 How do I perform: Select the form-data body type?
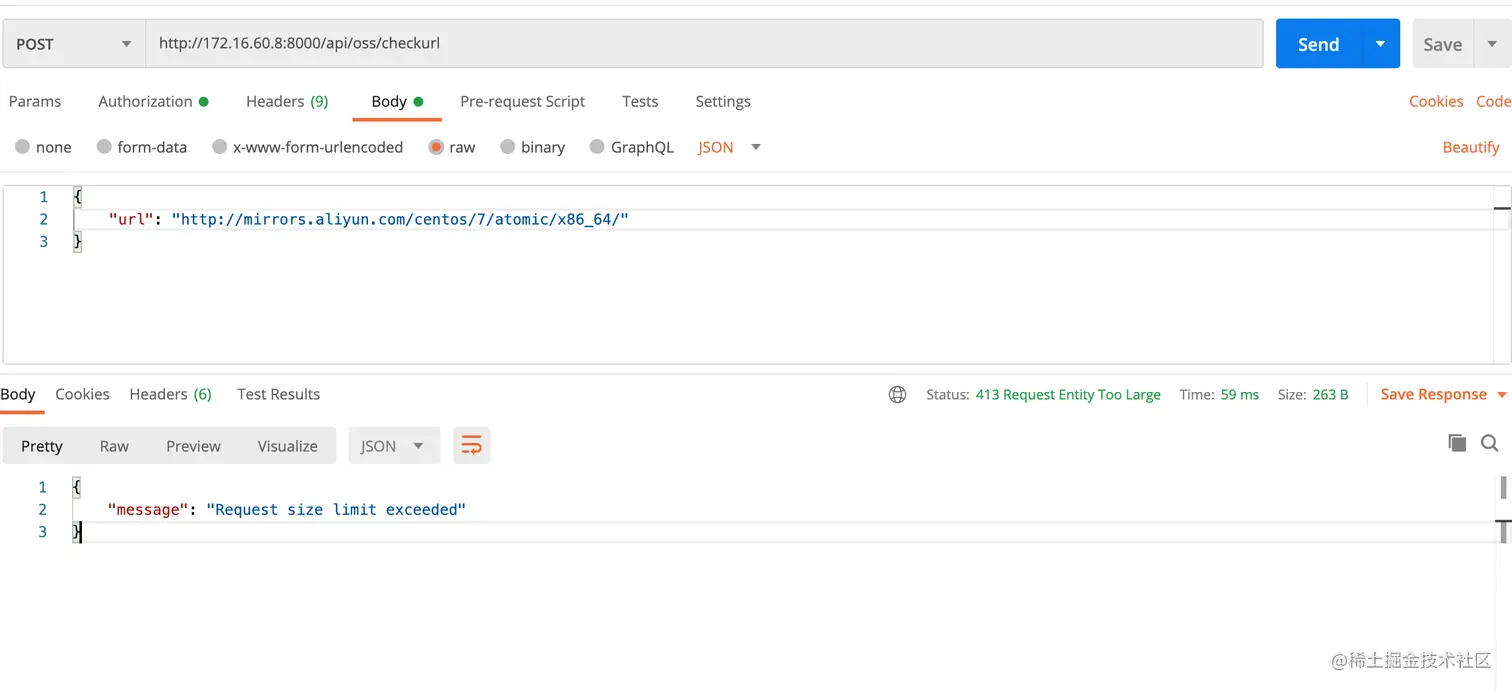[142, 147]
